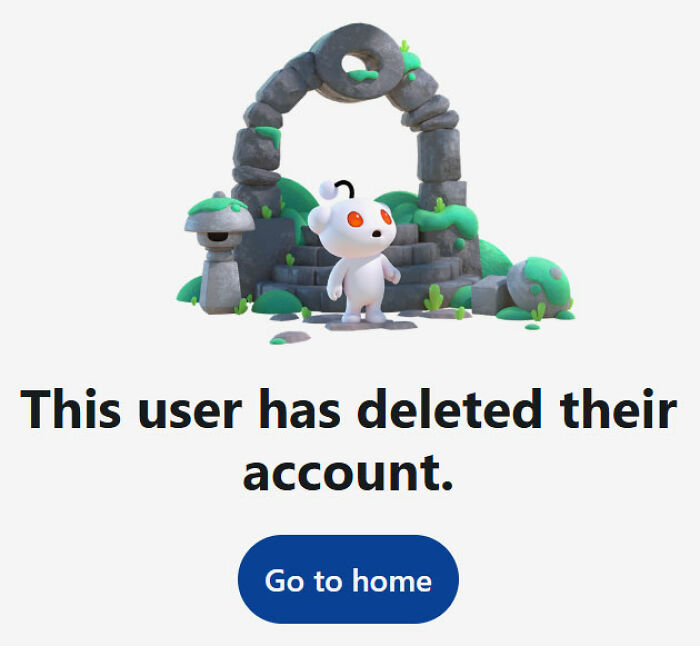The height and width of the screenshot is (646, 700).
Task: Click the round mossy boulder on right
Action: pyautogui.click(x=538, y=286)
